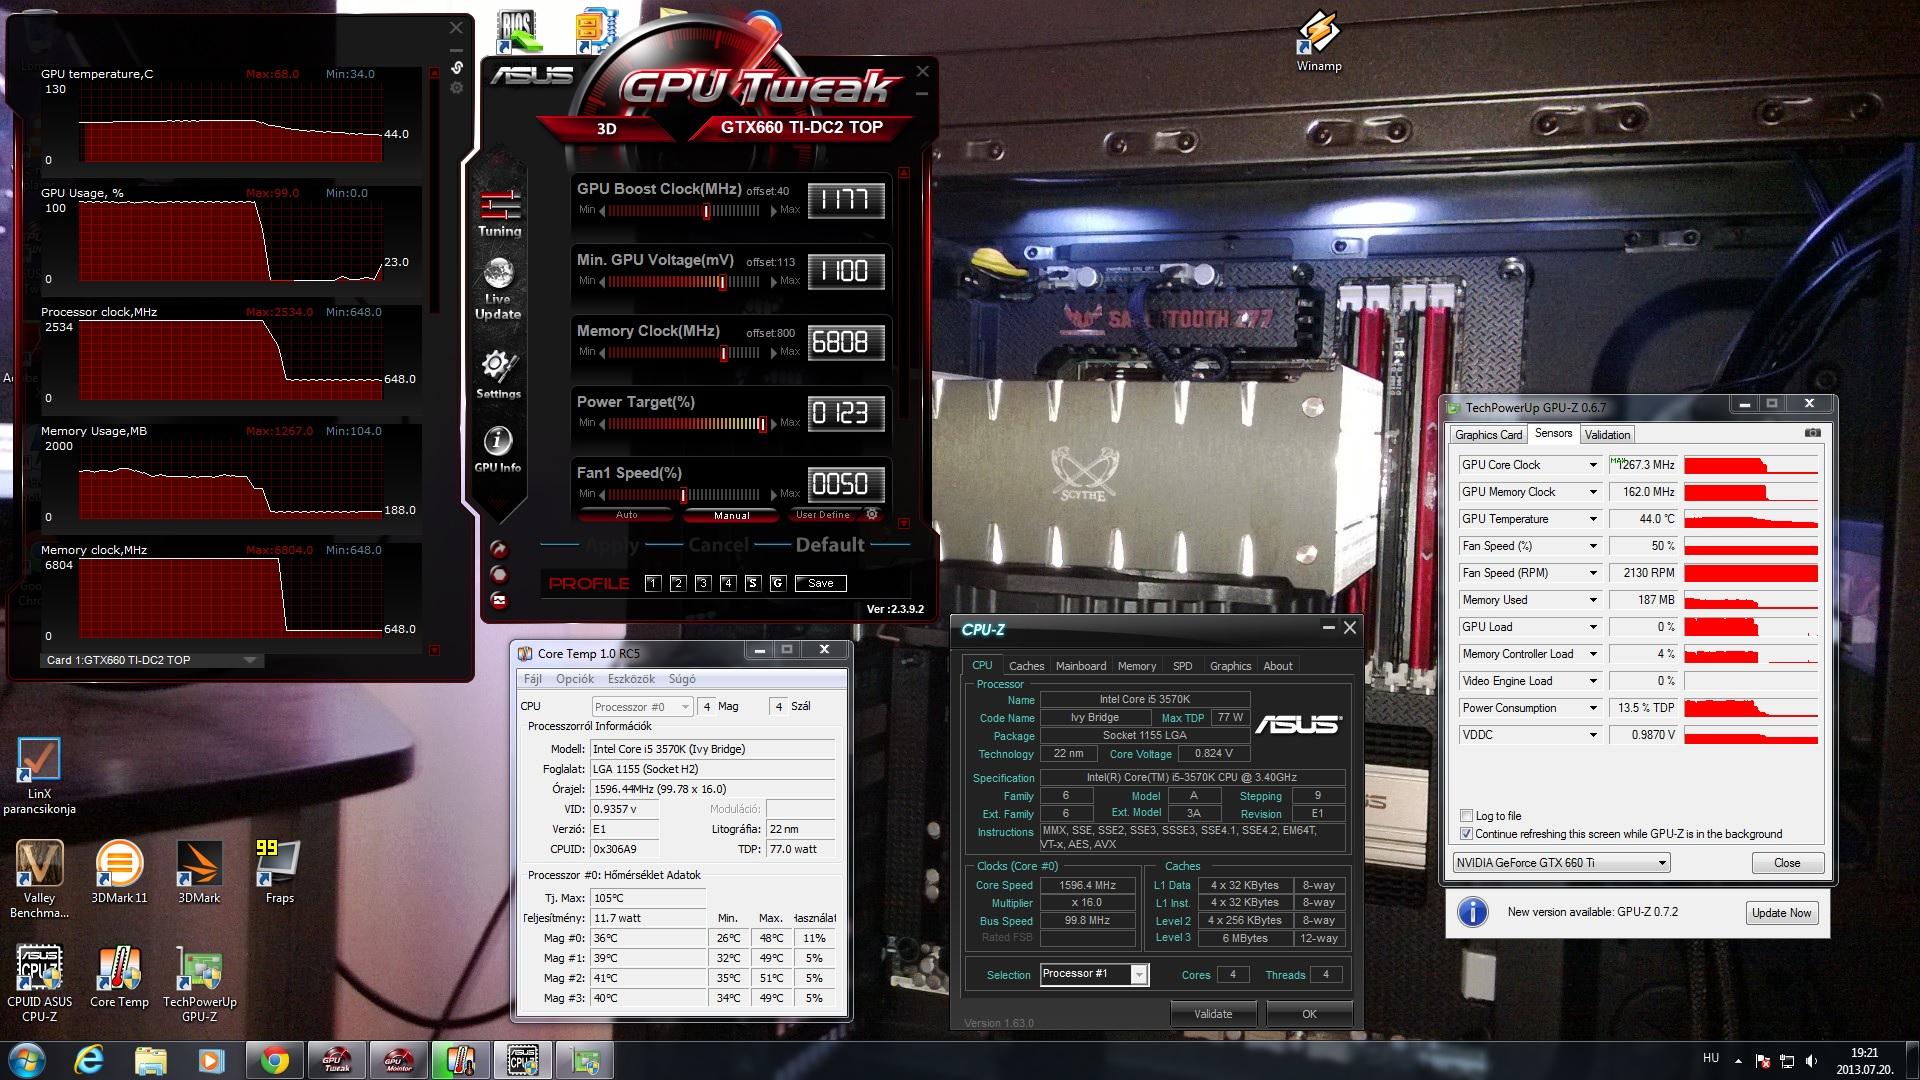Open the GPU Memory Clock sensor dropdown
Screen dimensions: 1920x1080
[1593, 492]
